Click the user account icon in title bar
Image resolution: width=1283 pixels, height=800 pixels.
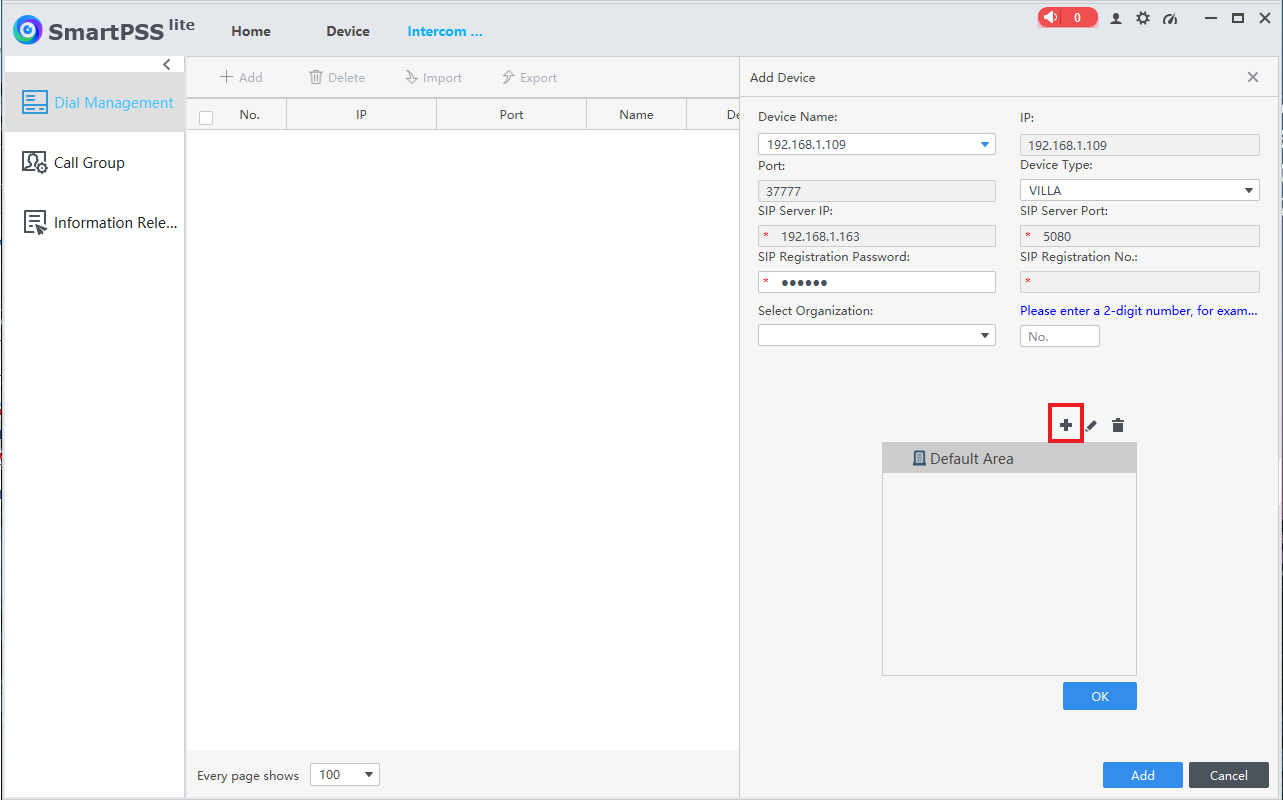[1116, 18]
